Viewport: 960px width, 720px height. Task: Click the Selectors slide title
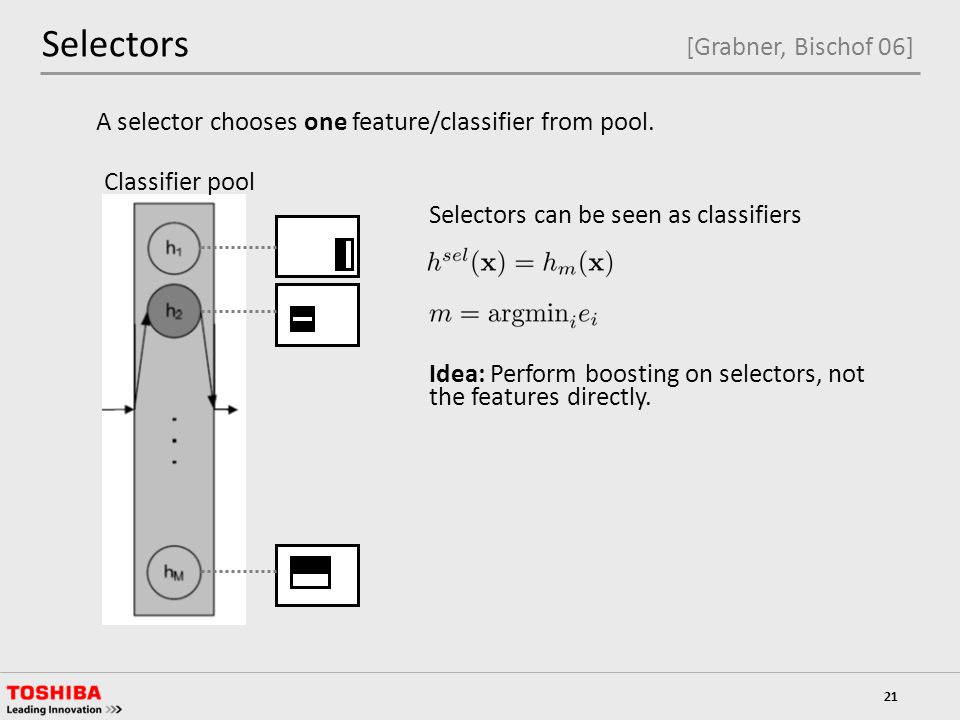[115, 44]
